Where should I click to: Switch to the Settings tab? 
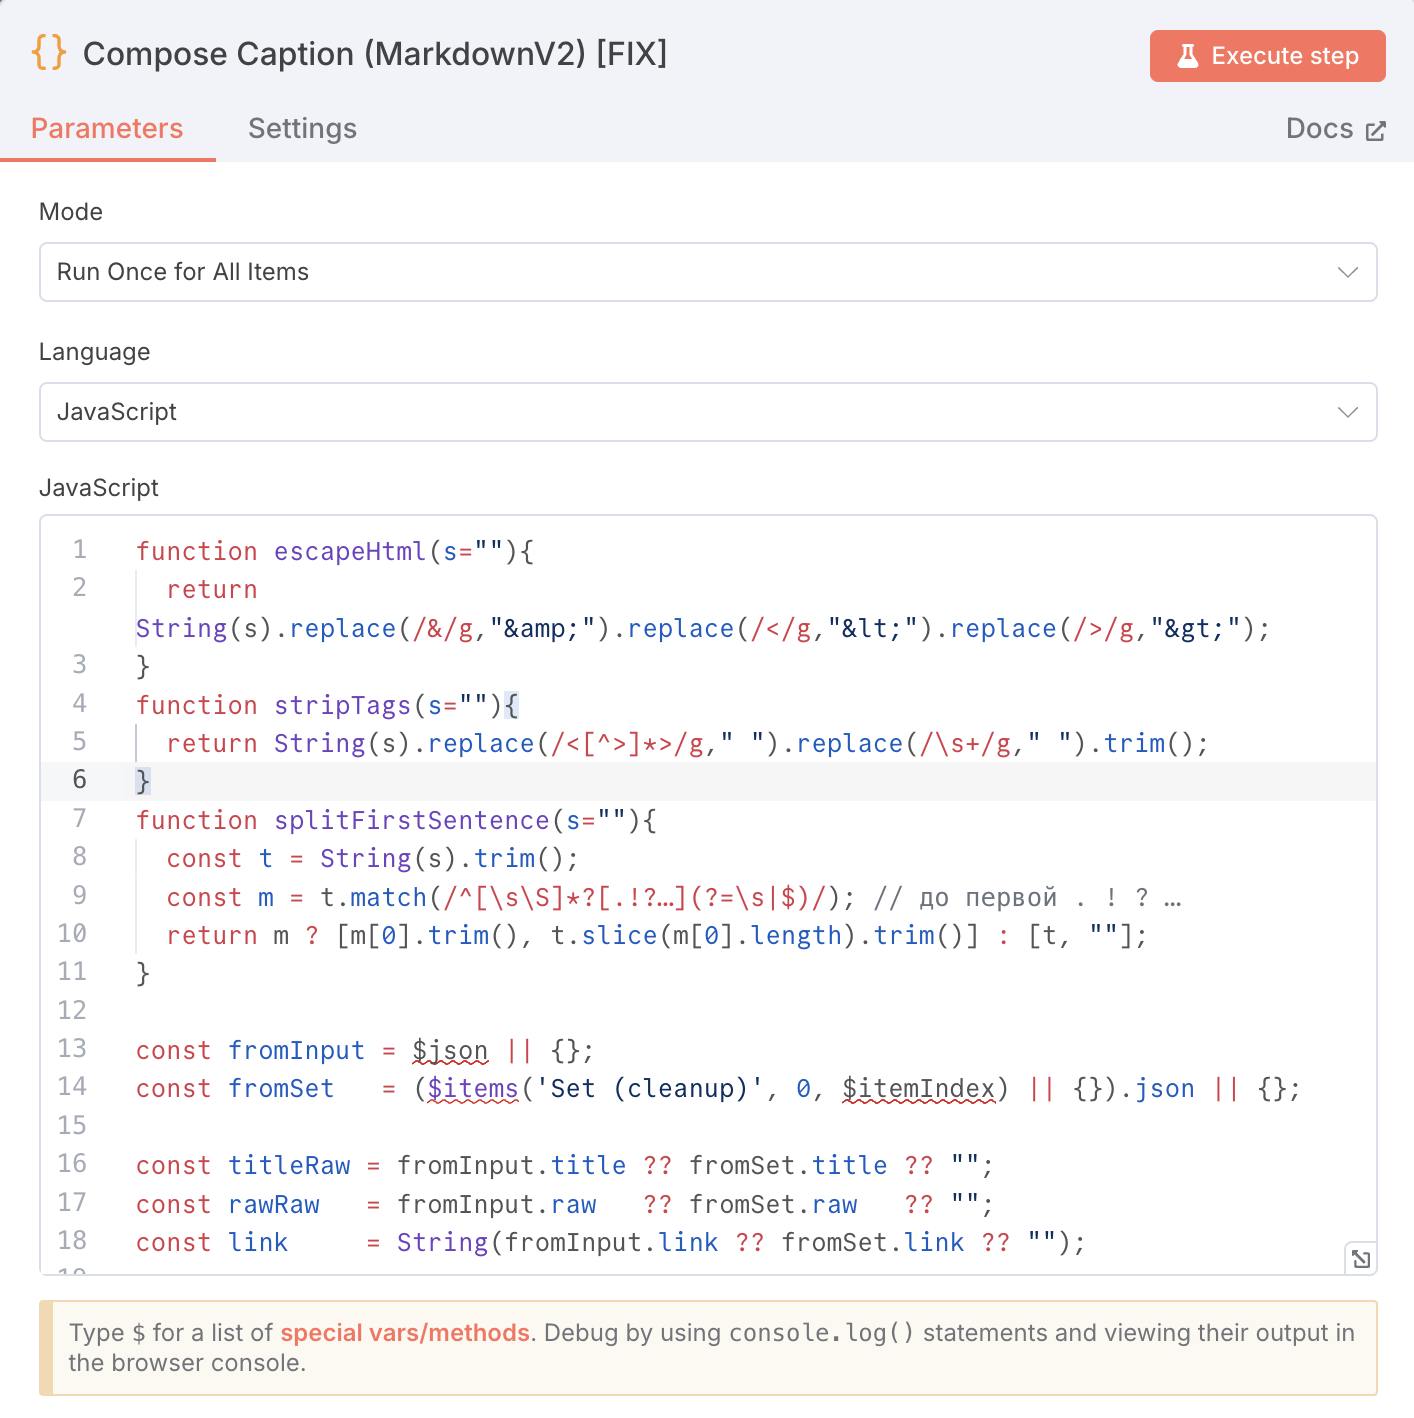tap(302, 129)
